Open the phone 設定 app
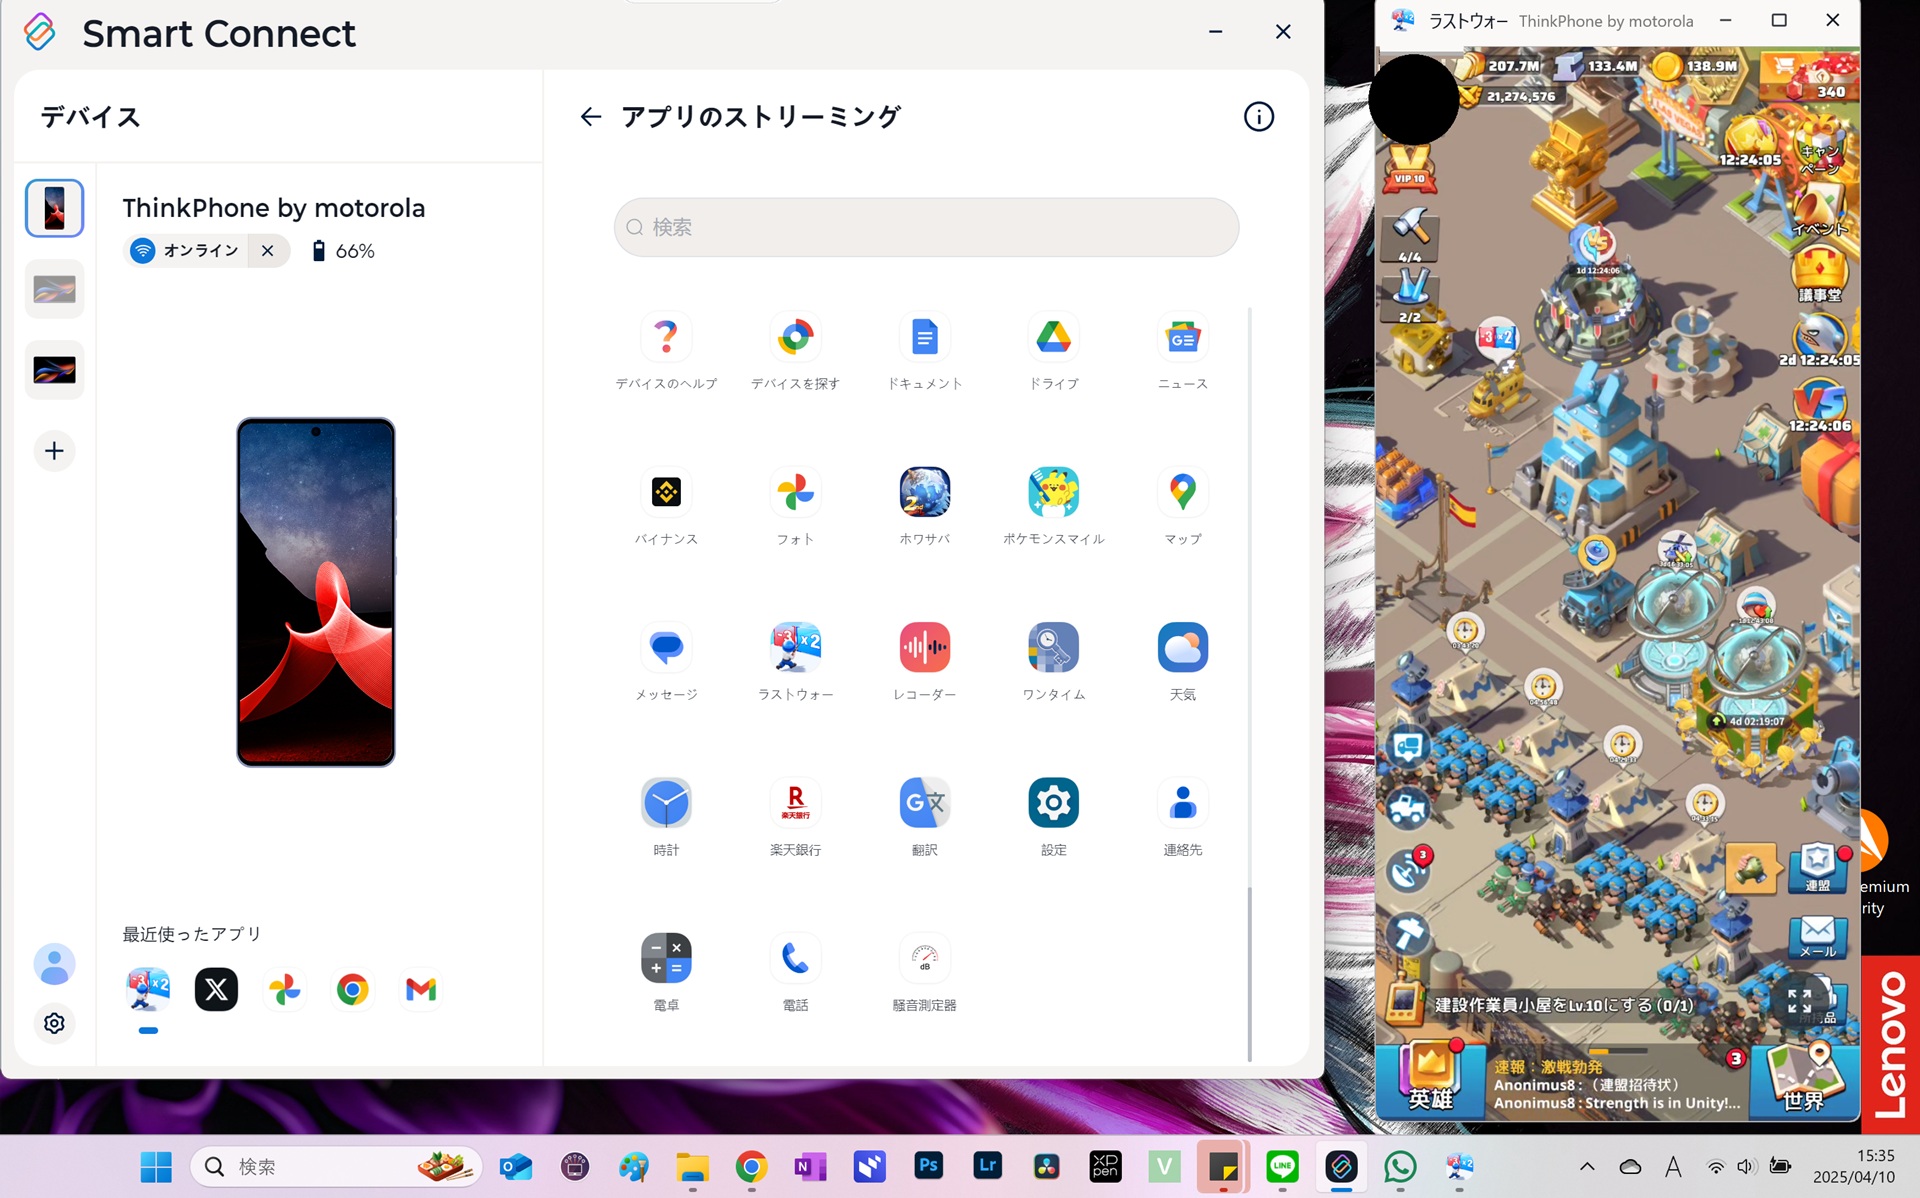1920x1198 pixels. pyautogui.click(x=1053, y=802)
